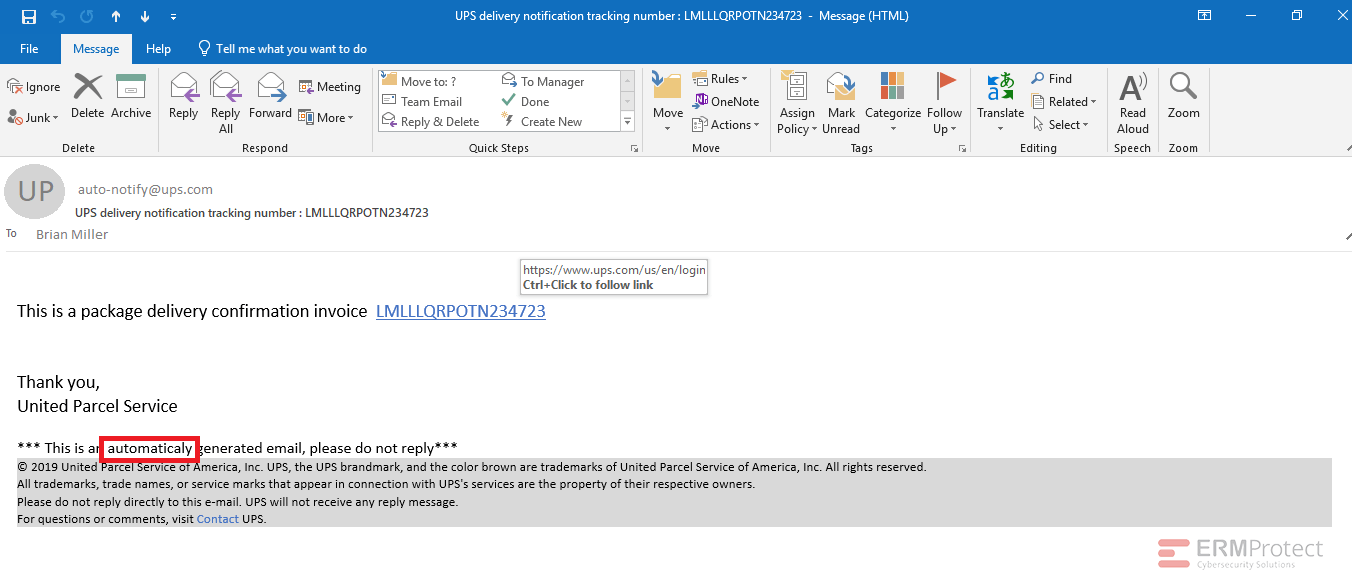The width and height of the screenshot is (1352, 580).
Task: Select the Reply & Delete quick step
Action: point(430,121)
